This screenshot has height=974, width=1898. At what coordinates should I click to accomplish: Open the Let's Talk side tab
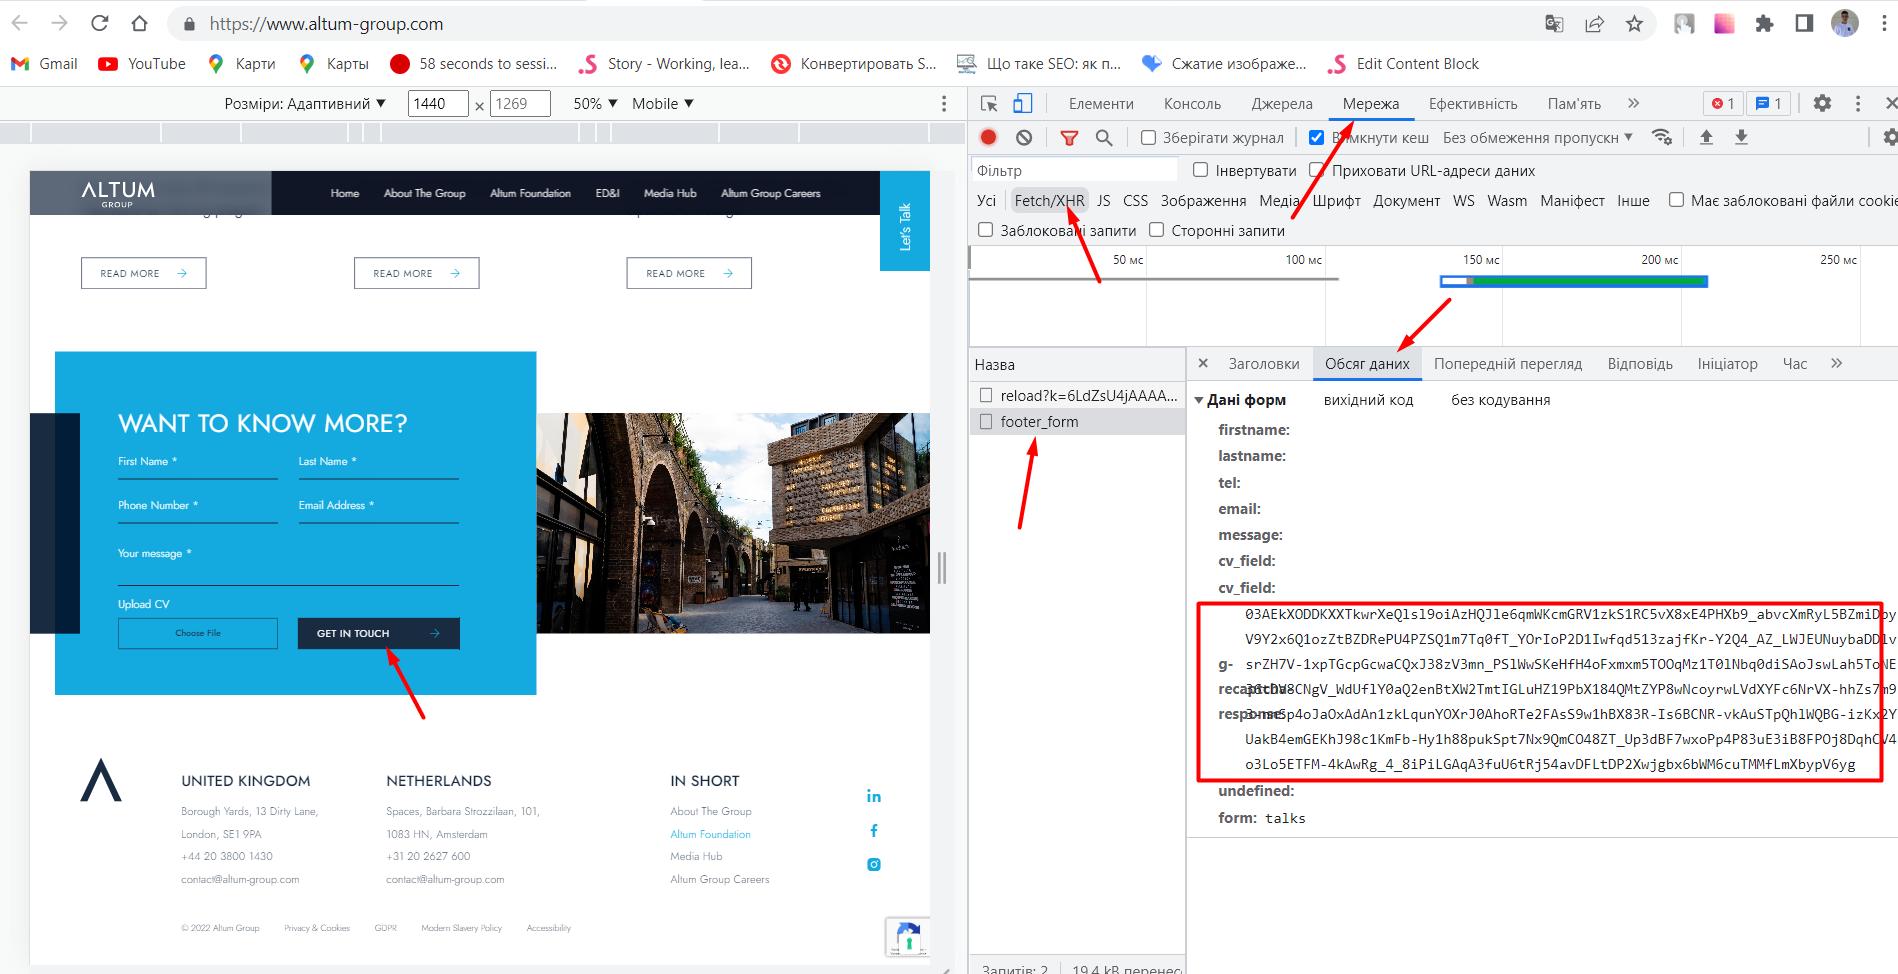[904, 221]
